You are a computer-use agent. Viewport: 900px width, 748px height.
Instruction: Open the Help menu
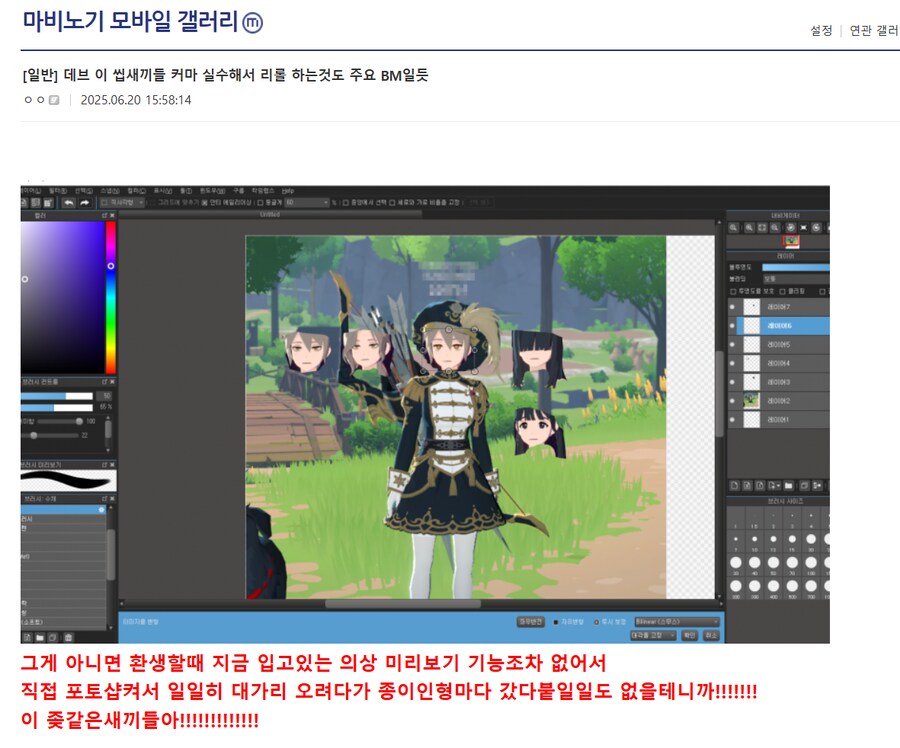(288, 191)
